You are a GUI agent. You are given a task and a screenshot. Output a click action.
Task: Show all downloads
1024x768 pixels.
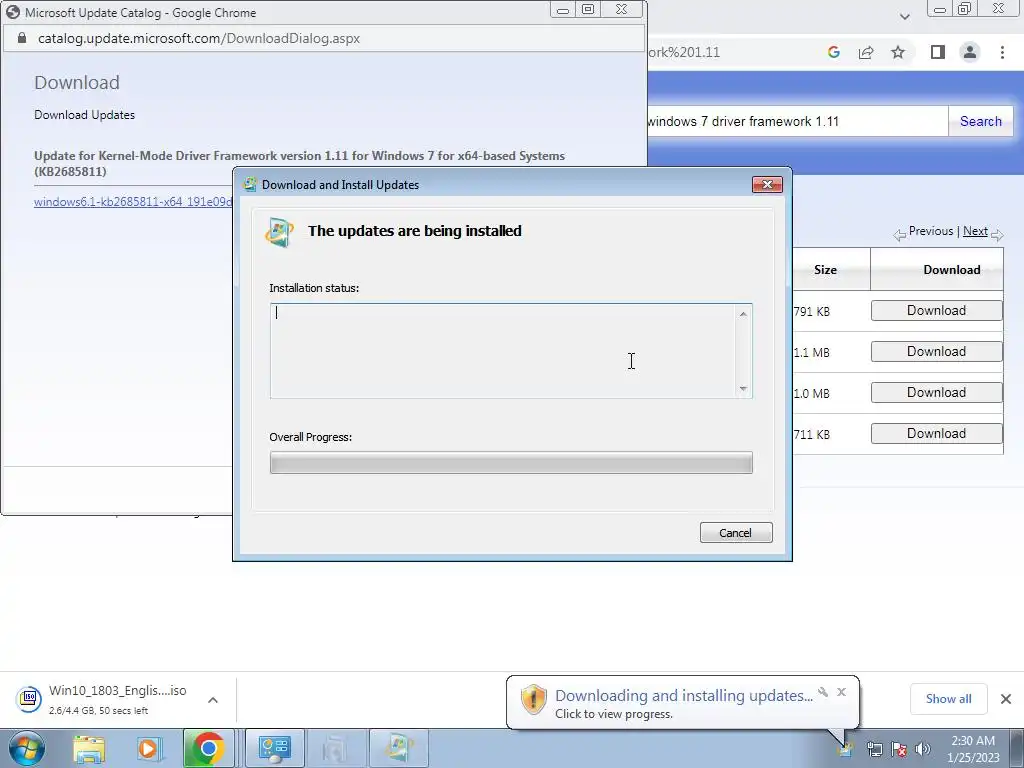click(948, 699)
